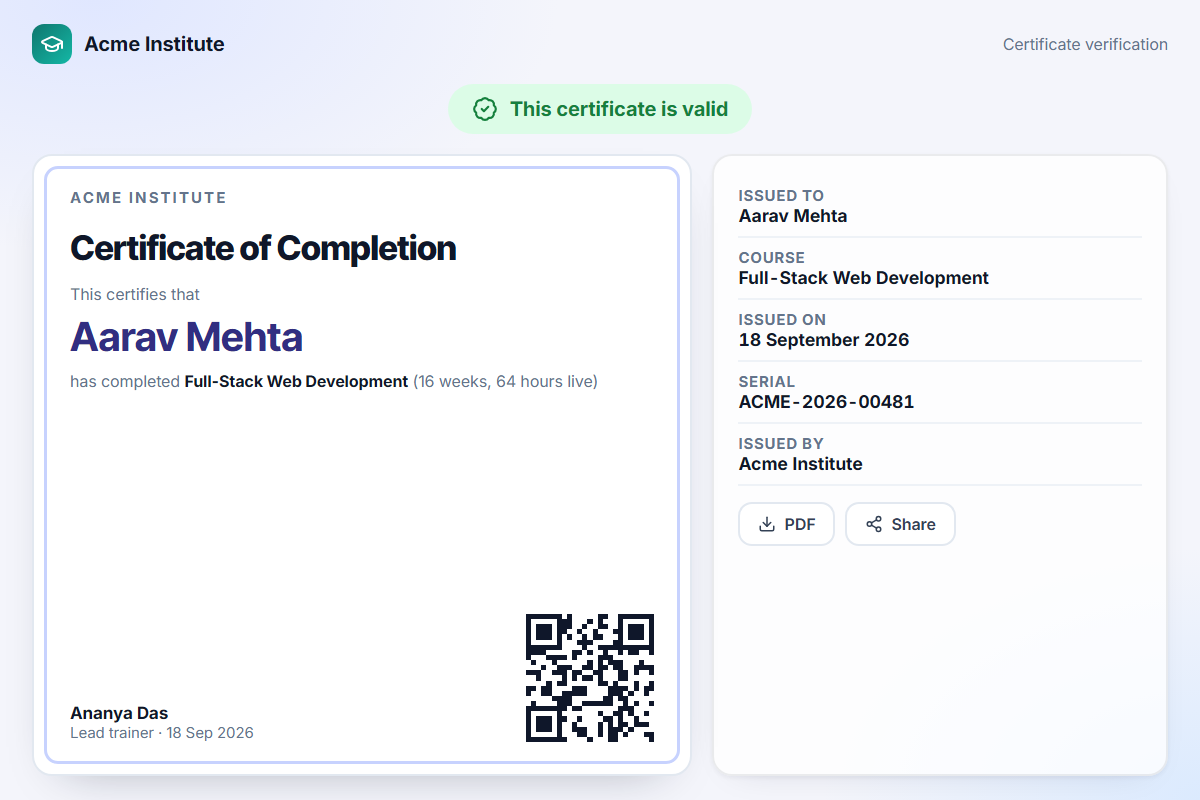
Task: Click the ISSUED ON label
Action: coord(783,320)
